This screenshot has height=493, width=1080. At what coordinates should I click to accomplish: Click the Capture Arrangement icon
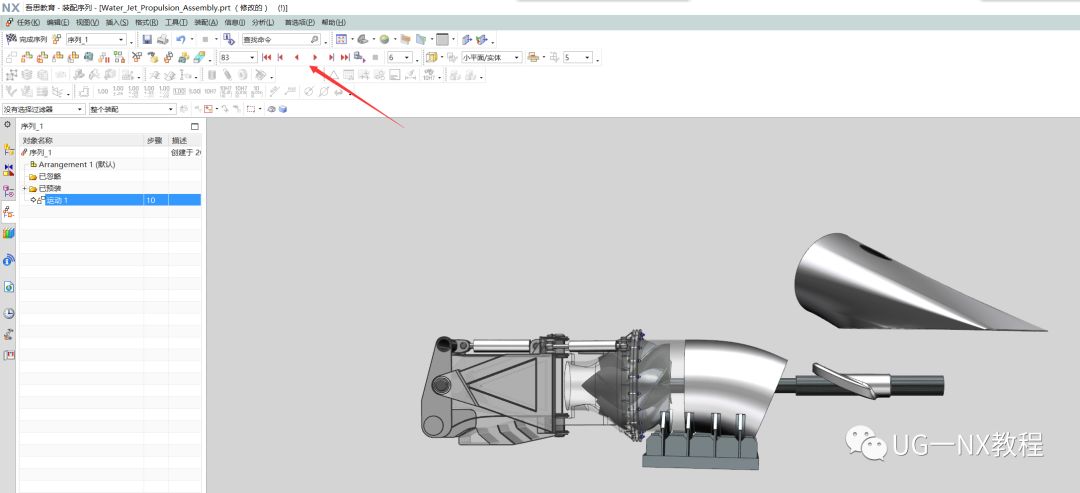click(184, 57)
